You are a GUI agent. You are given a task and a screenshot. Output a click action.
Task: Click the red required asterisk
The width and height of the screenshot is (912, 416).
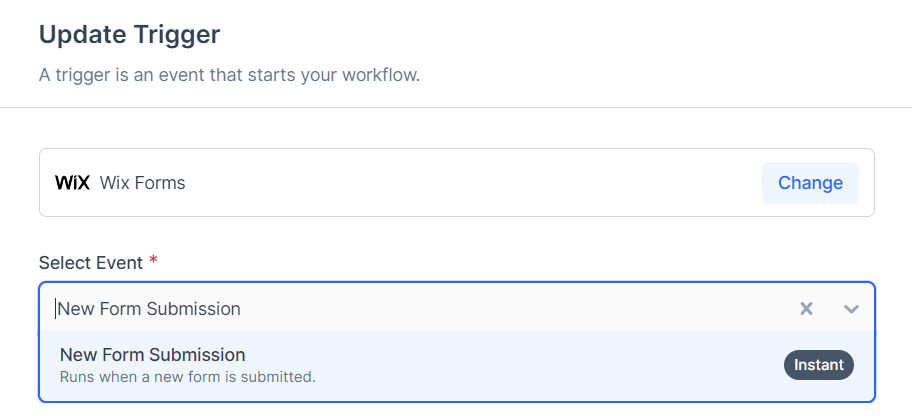point(153,262)
